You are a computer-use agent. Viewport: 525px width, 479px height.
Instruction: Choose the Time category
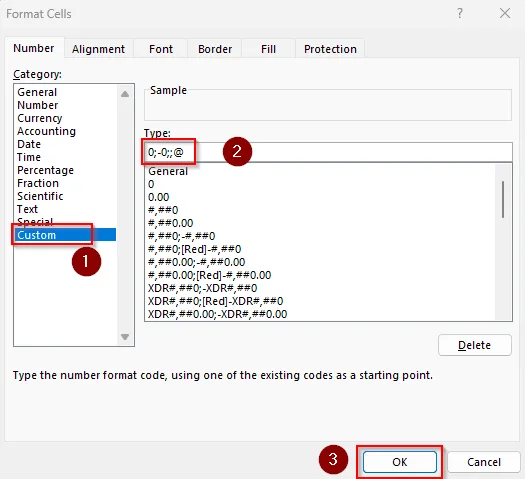coord(66,157)
